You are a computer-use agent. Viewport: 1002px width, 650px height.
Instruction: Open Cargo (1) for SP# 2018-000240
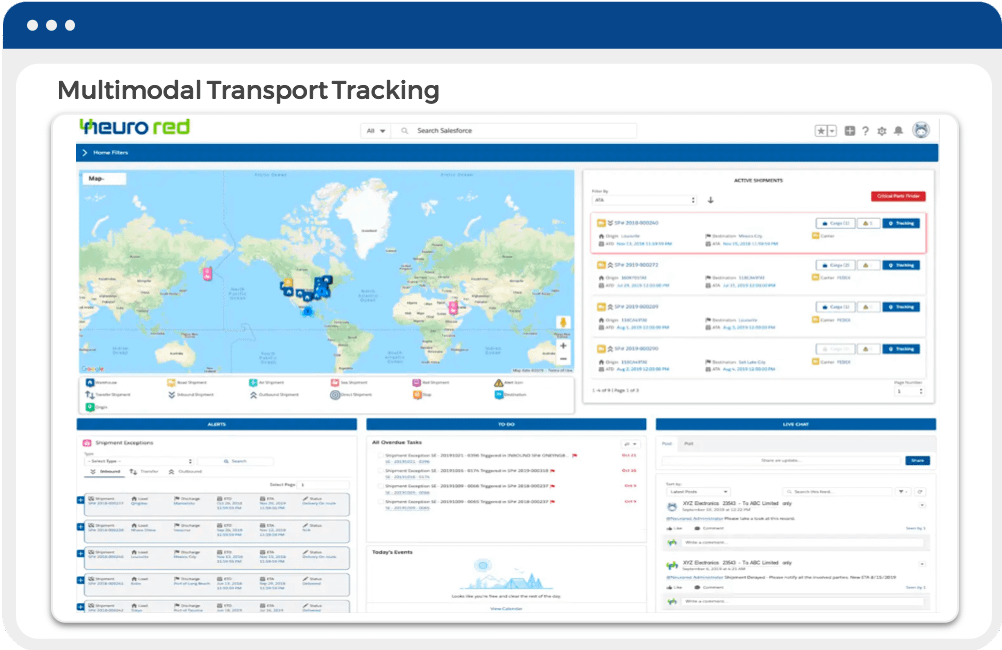click(835, 223)
